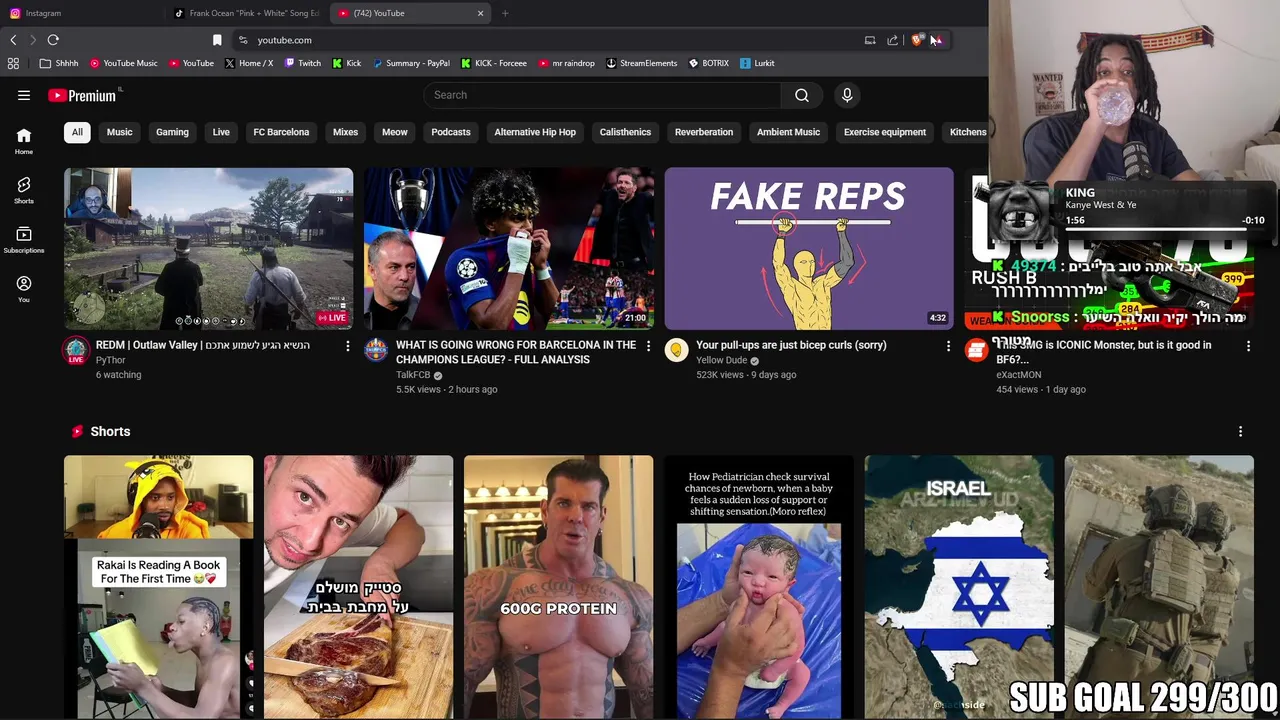Click the search magnifier button
The width and height of the screenshot is (1280, 720).
pyautogui.click(x=801, y=95)
